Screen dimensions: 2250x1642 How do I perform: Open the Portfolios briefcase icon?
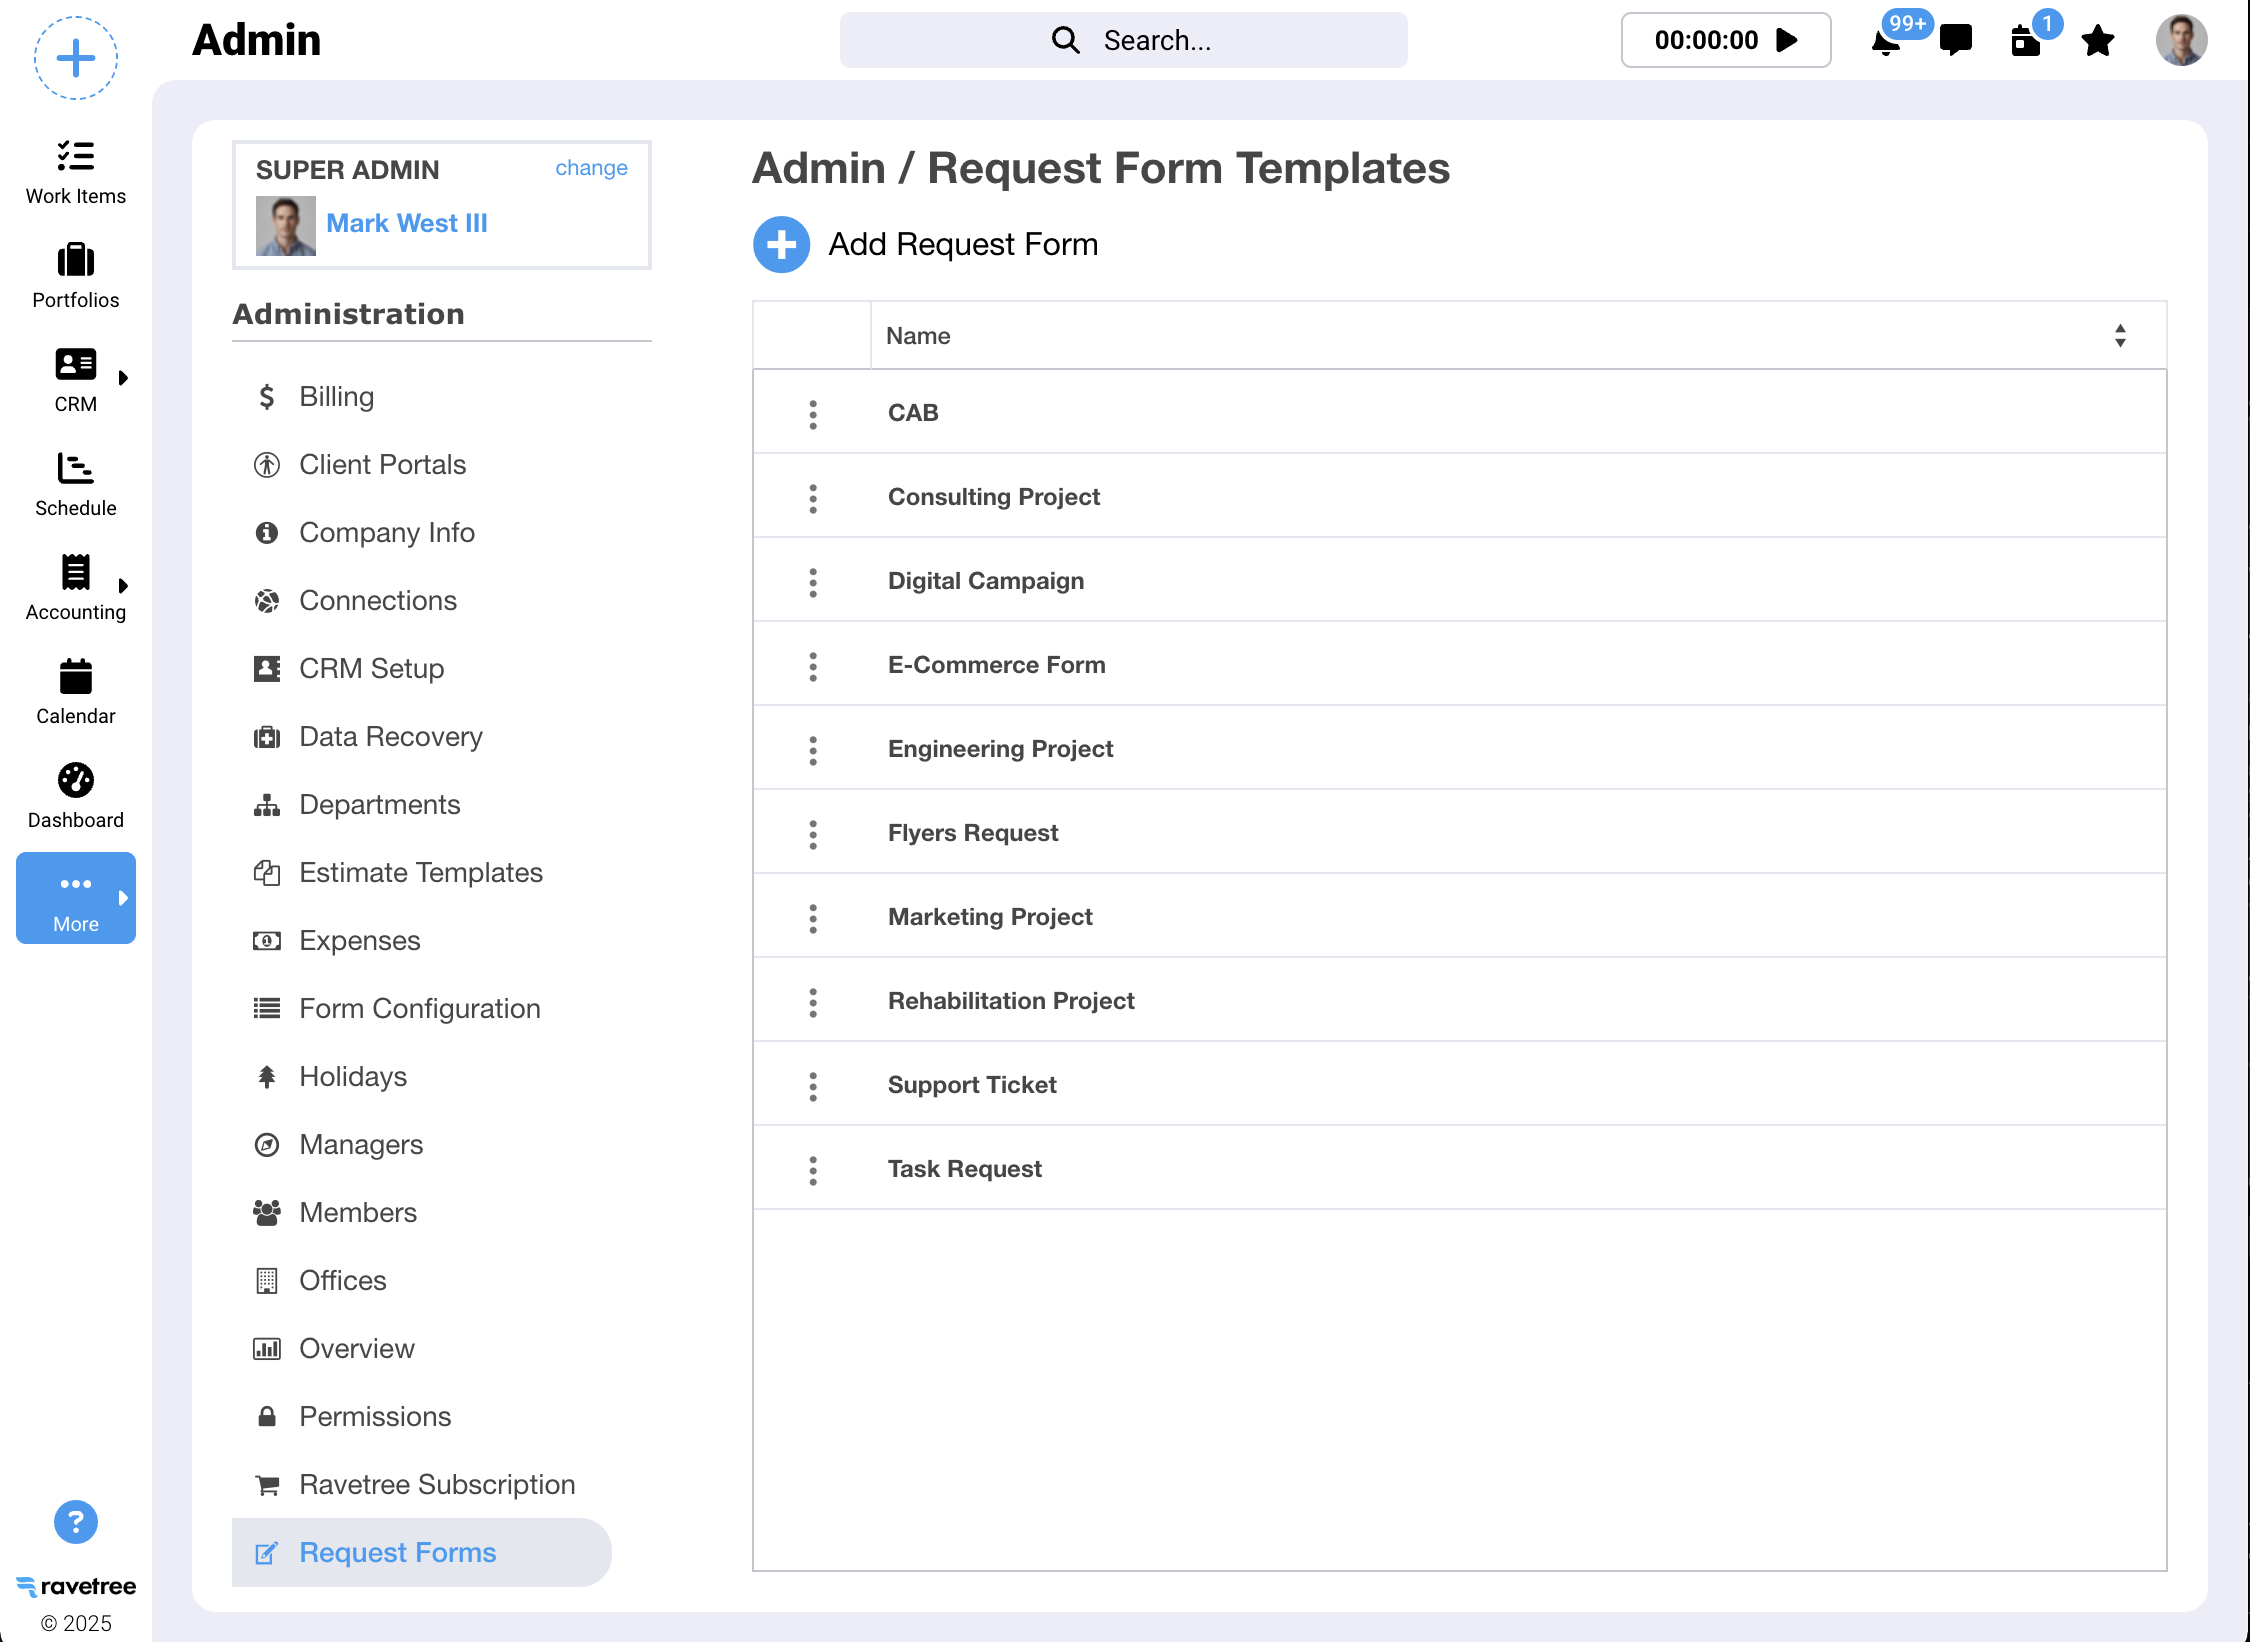click(x=76, y=261)
